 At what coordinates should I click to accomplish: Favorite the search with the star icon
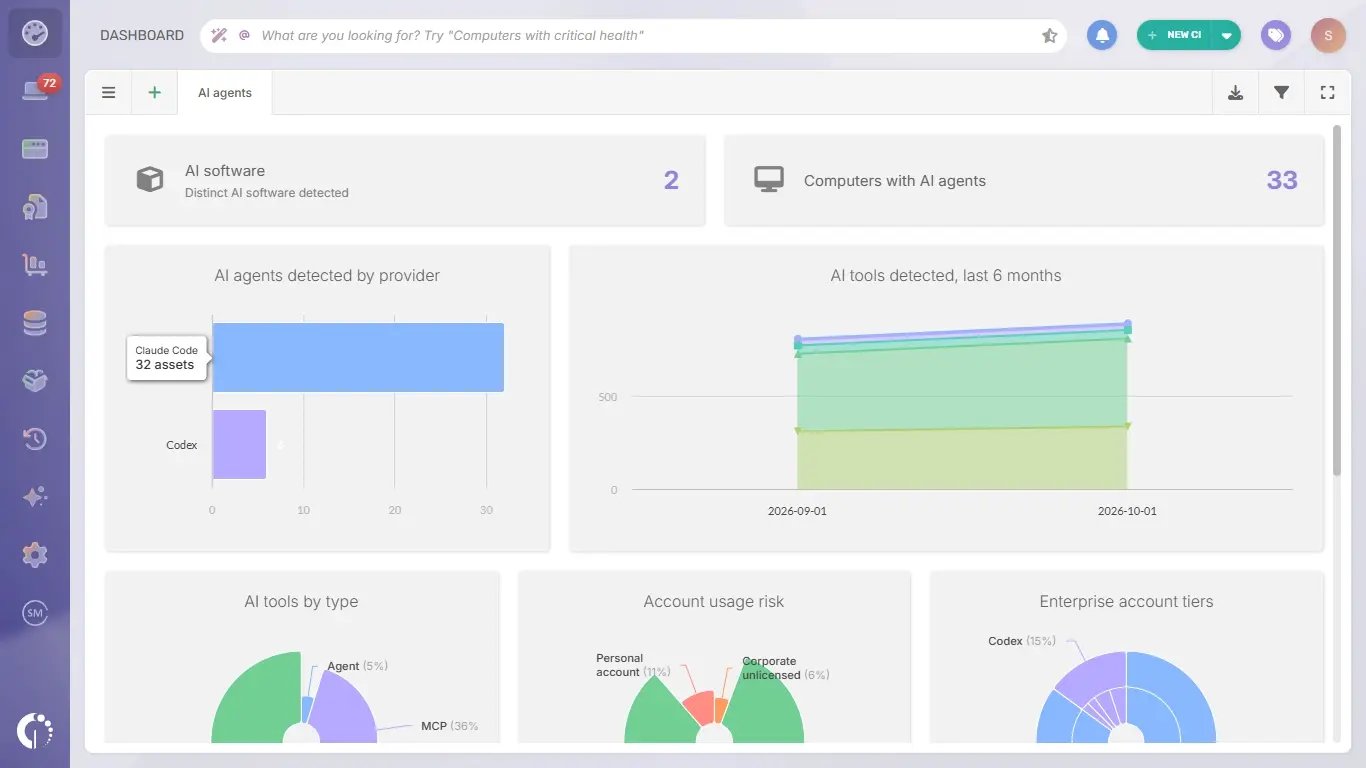[1049, 36]
